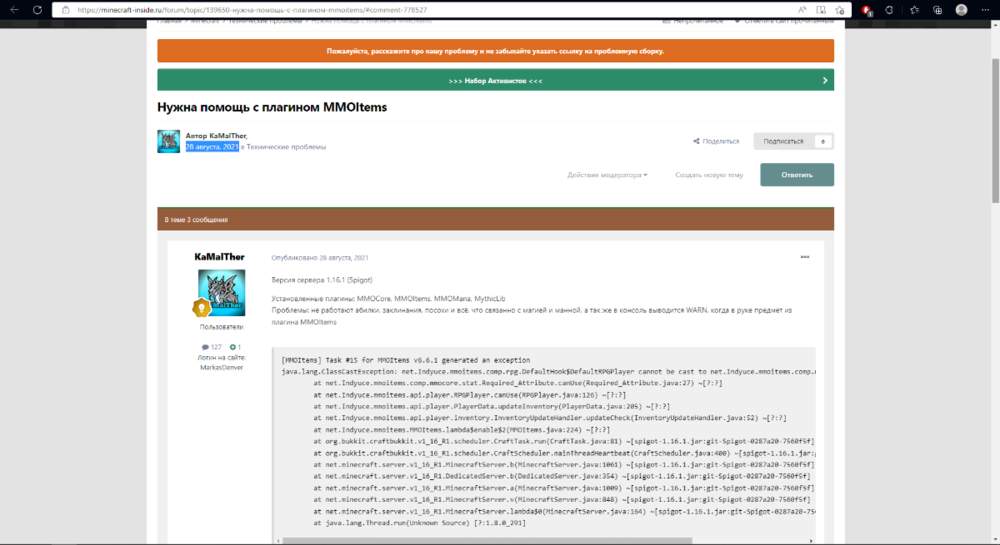Click the browser back arrow
1000x545 pixels.
tap(14, 10)
